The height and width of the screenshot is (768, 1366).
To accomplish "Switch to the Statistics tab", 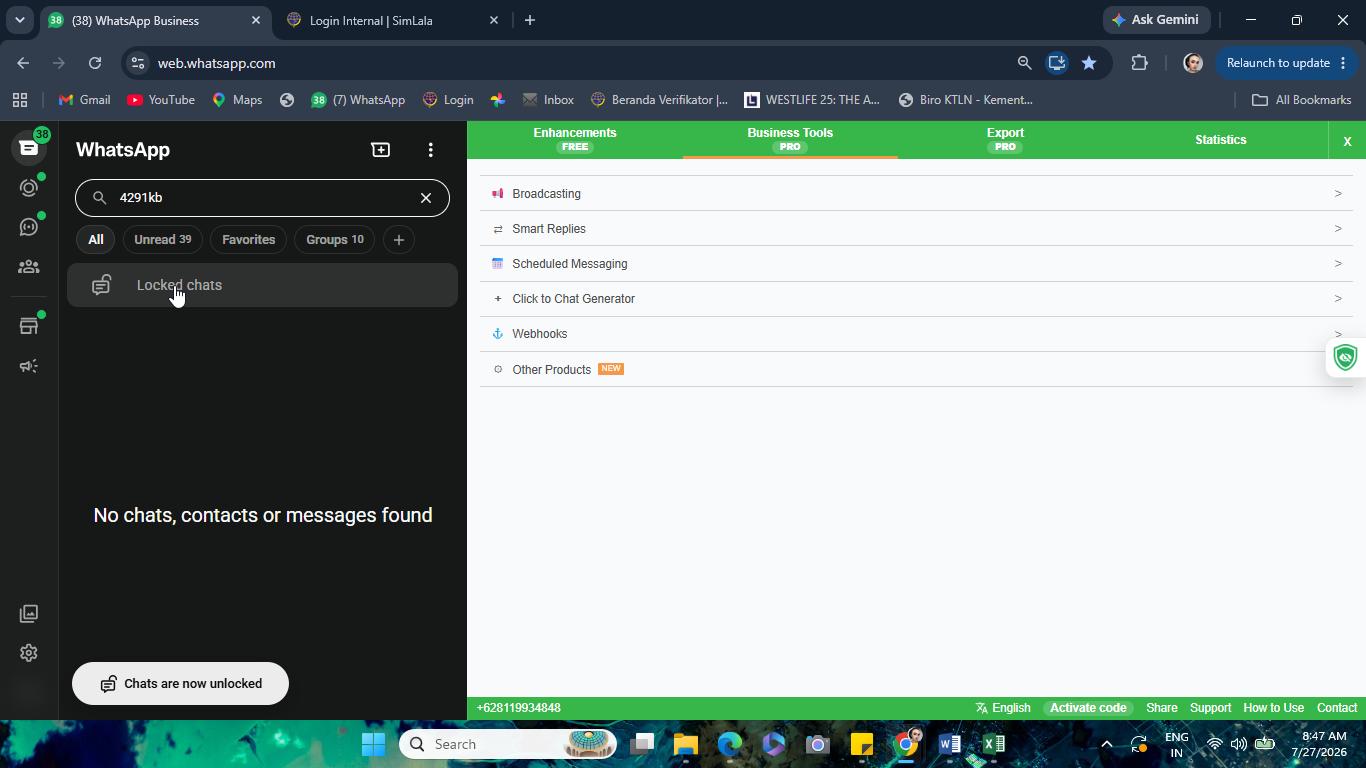I will [x=1220, y=140].
